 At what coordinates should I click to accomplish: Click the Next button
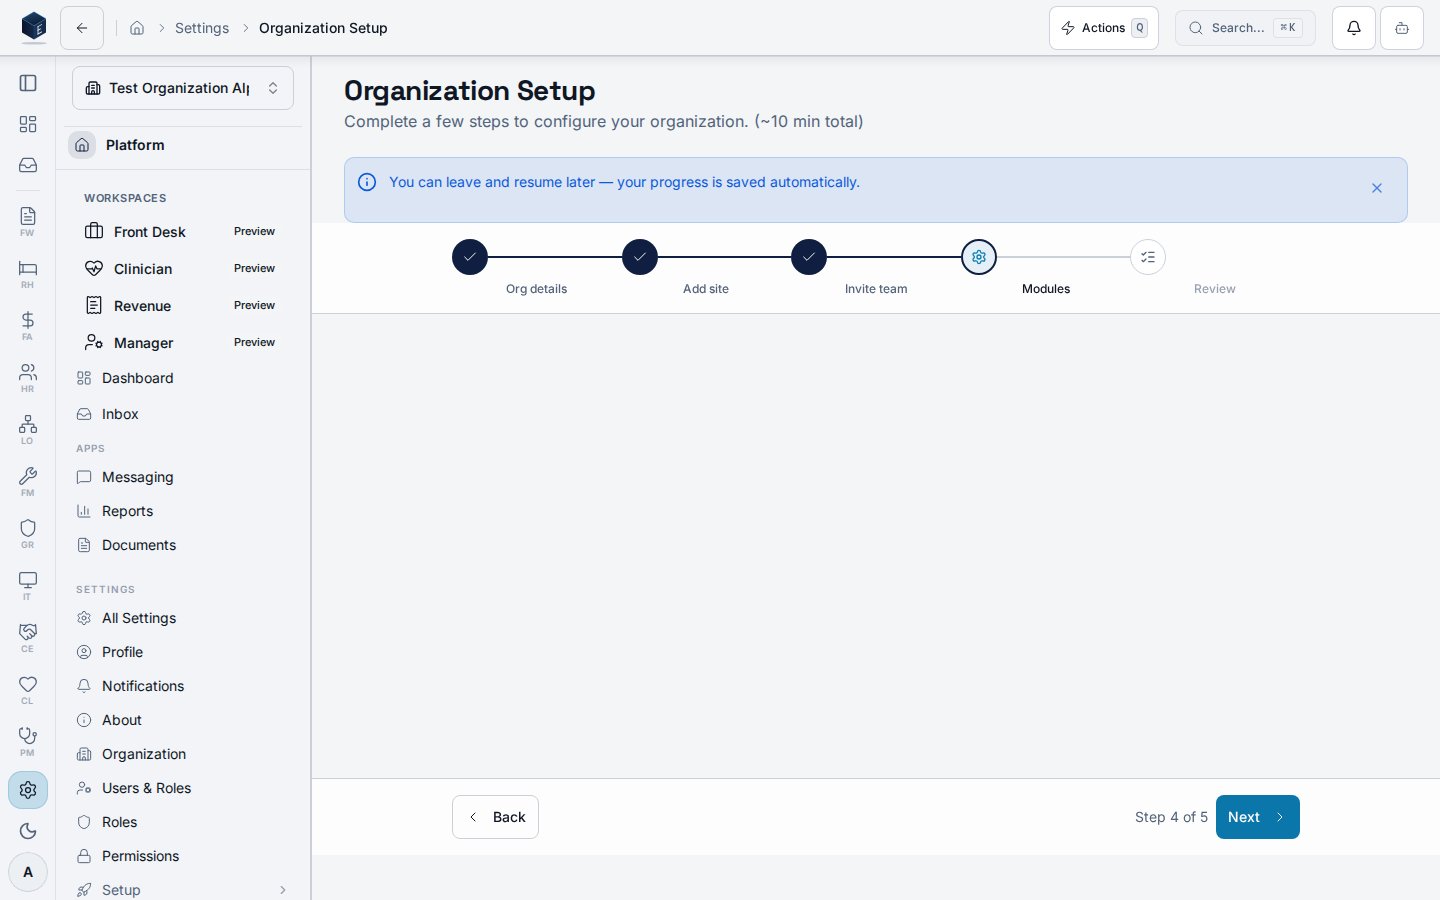point(1257,817)
